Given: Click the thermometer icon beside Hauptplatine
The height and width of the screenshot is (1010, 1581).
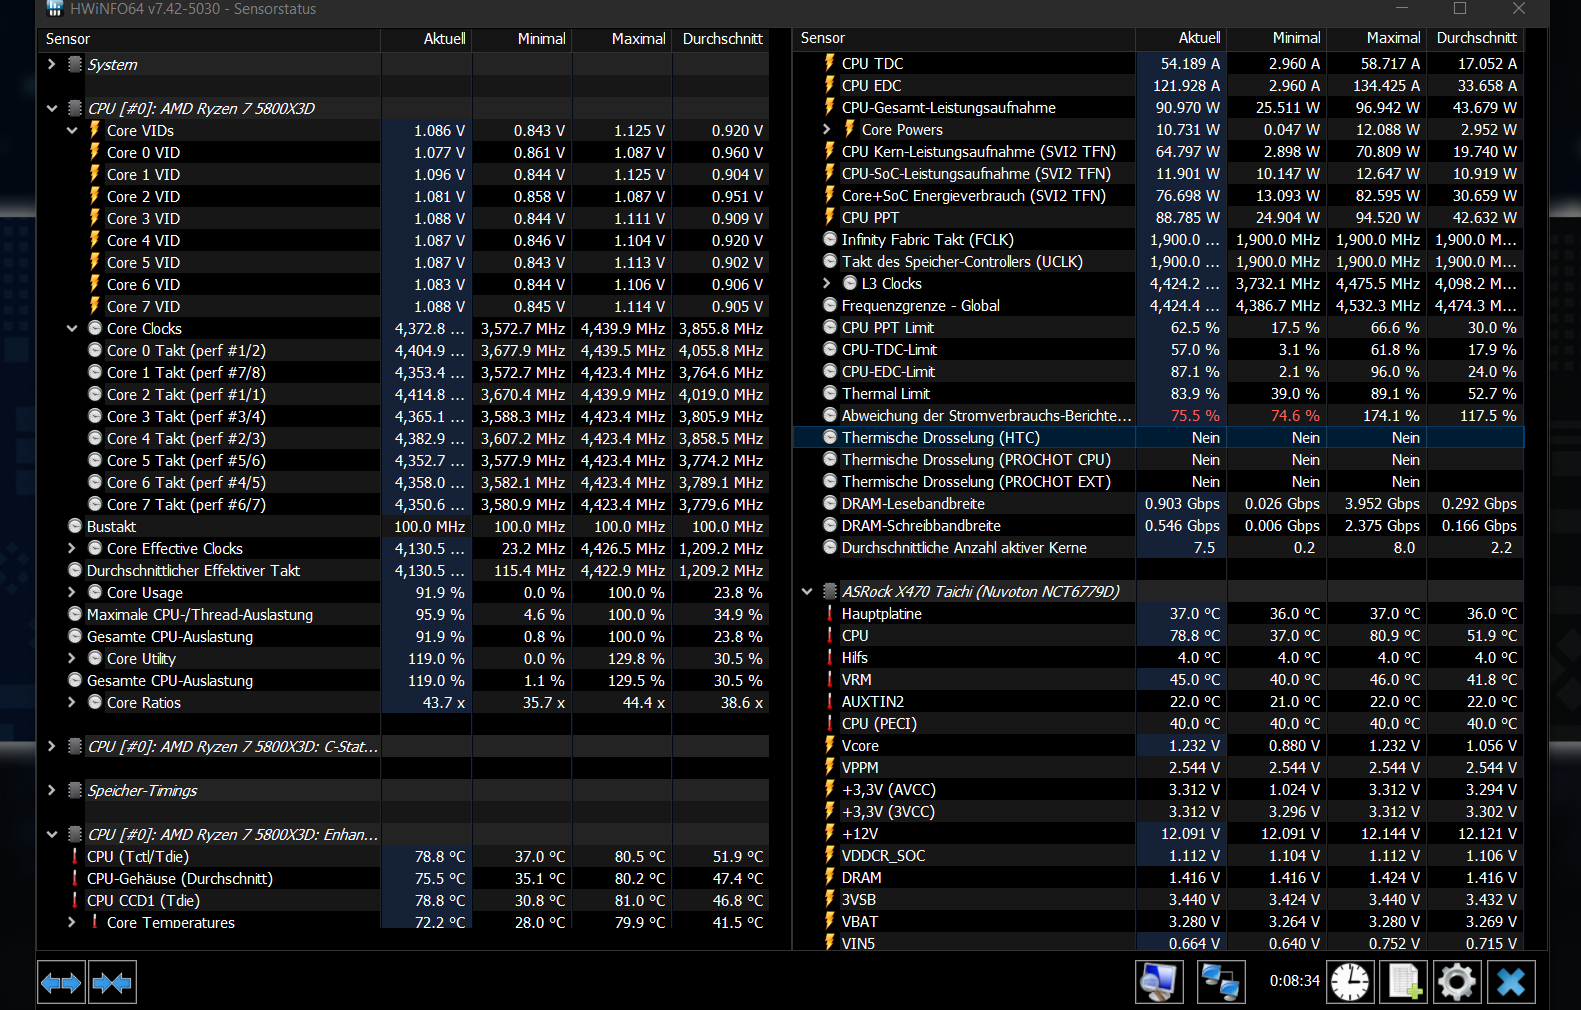Looking at the screenshot, I should [x=829, y=613].
